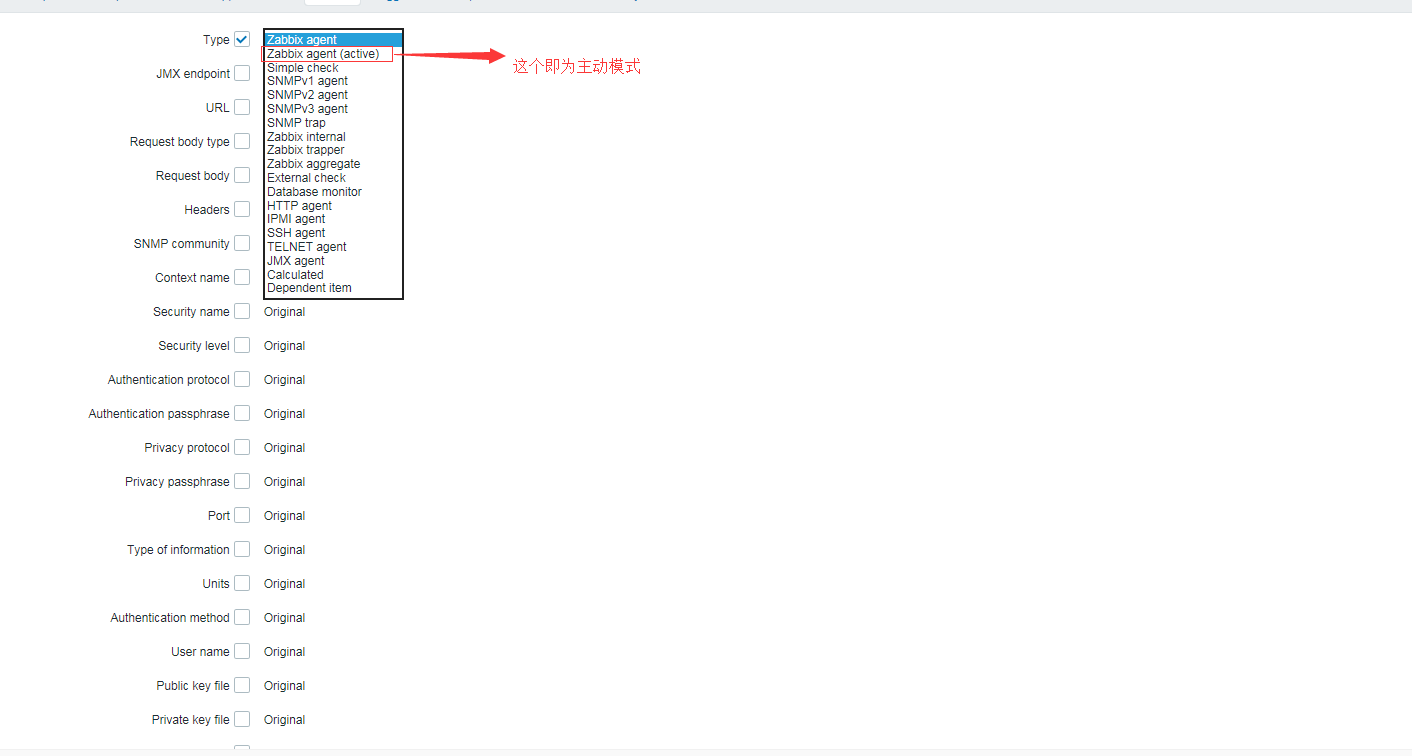1412x756 pixels.
Task: Select SNMPv2 agent option
Action: click(x=333, y=95)
